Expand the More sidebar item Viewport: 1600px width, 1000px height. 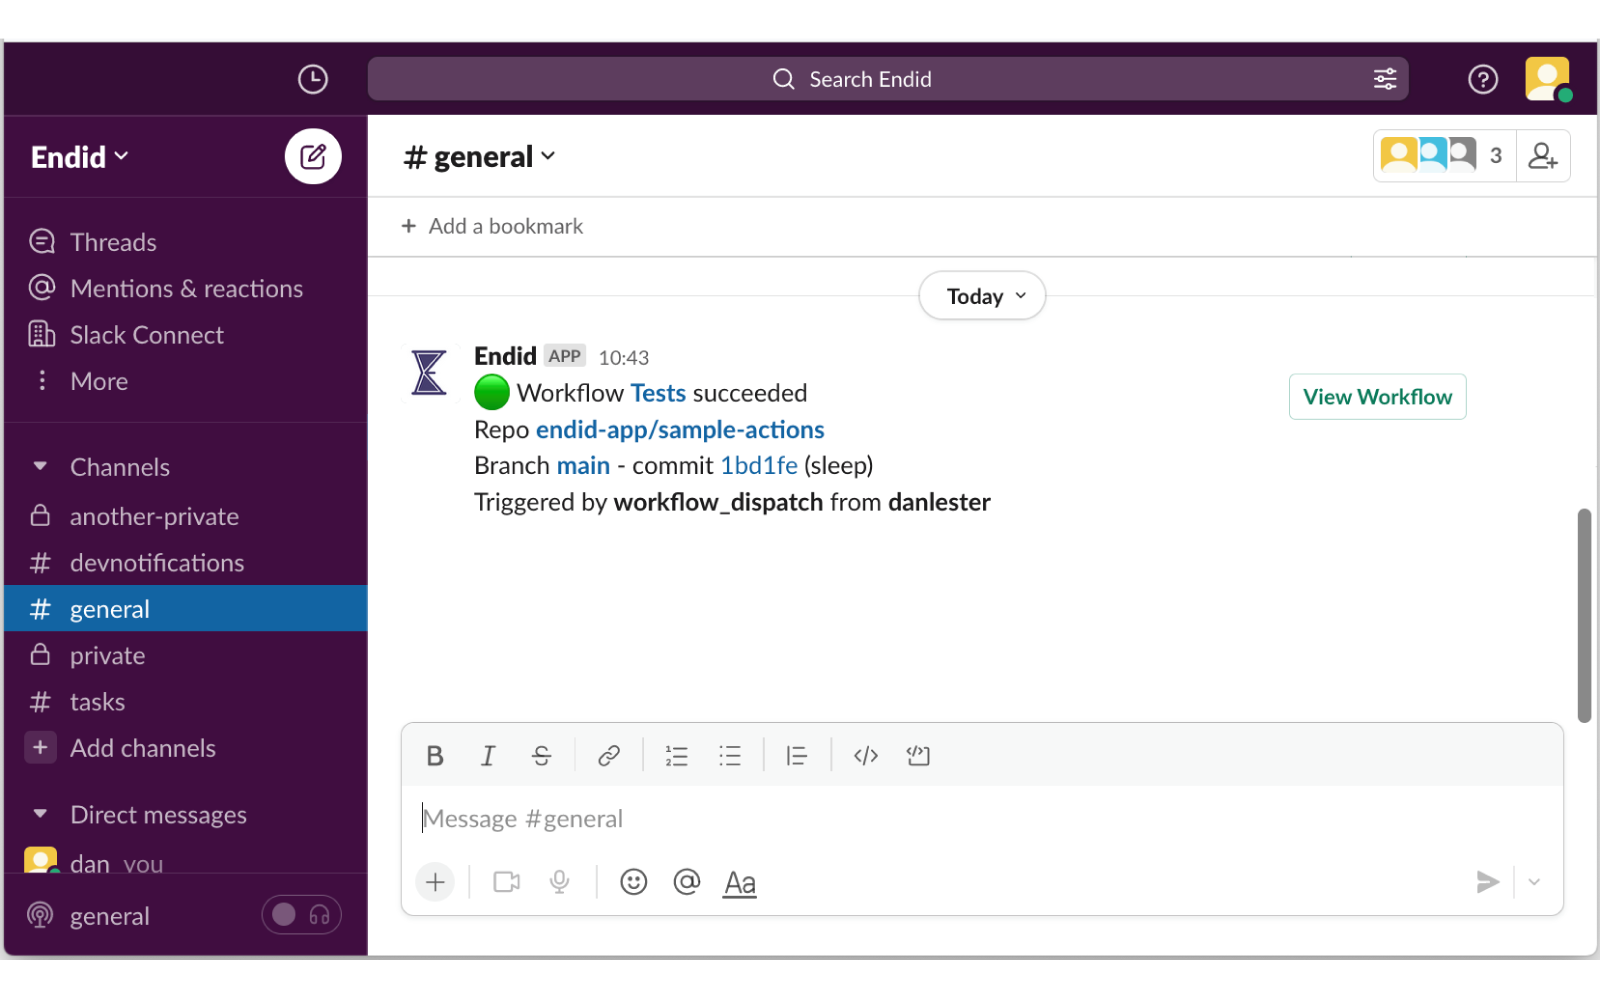tap(186, 381)
